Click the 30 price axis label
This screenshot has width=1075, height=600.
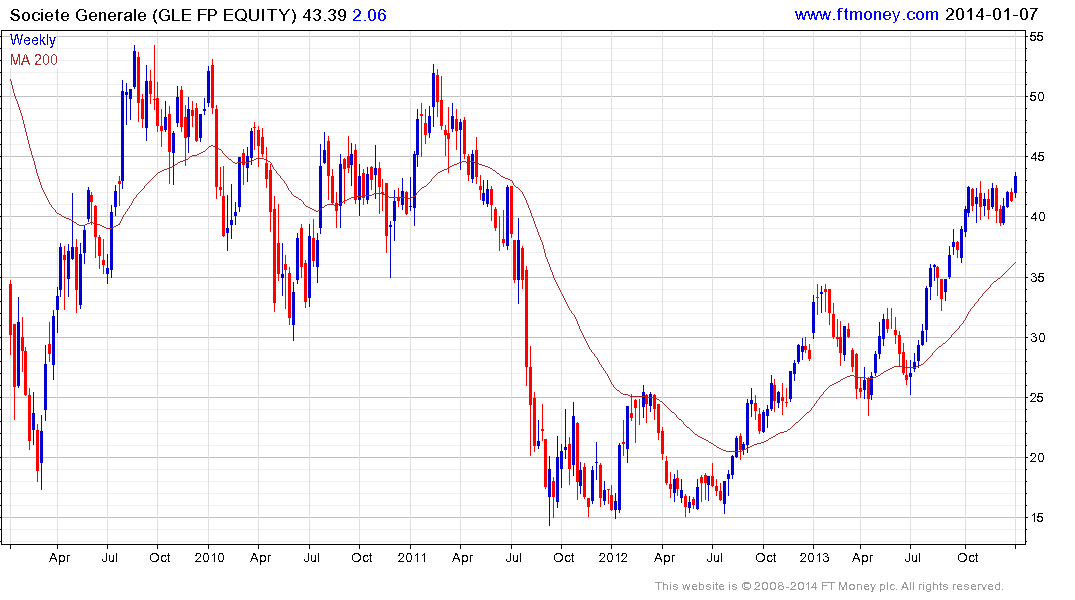point(1037,337)
